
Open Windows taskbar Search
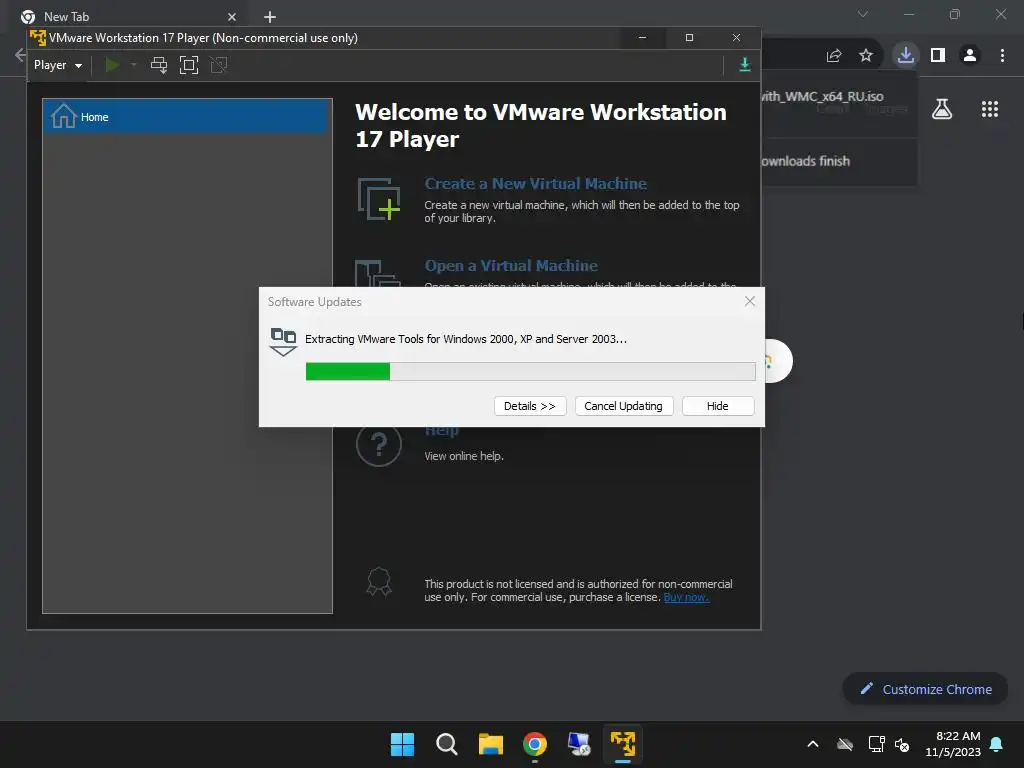tap(447, 744)
